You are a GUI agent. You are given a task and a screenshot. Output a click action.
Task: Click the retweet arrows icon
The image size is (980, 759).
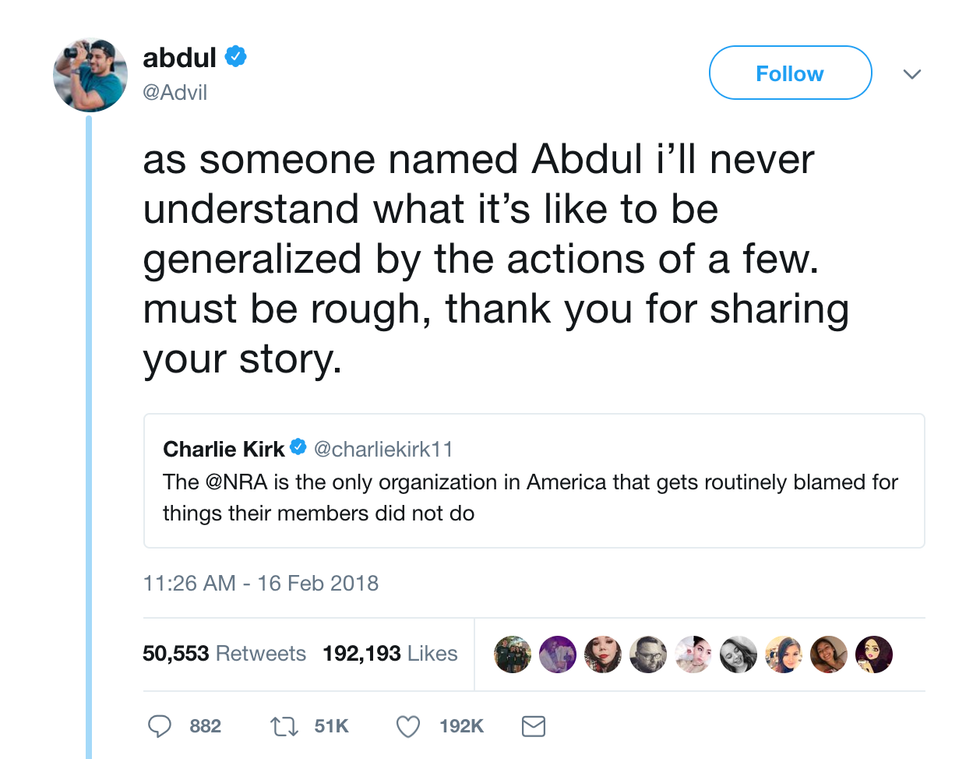coord(284,727)
